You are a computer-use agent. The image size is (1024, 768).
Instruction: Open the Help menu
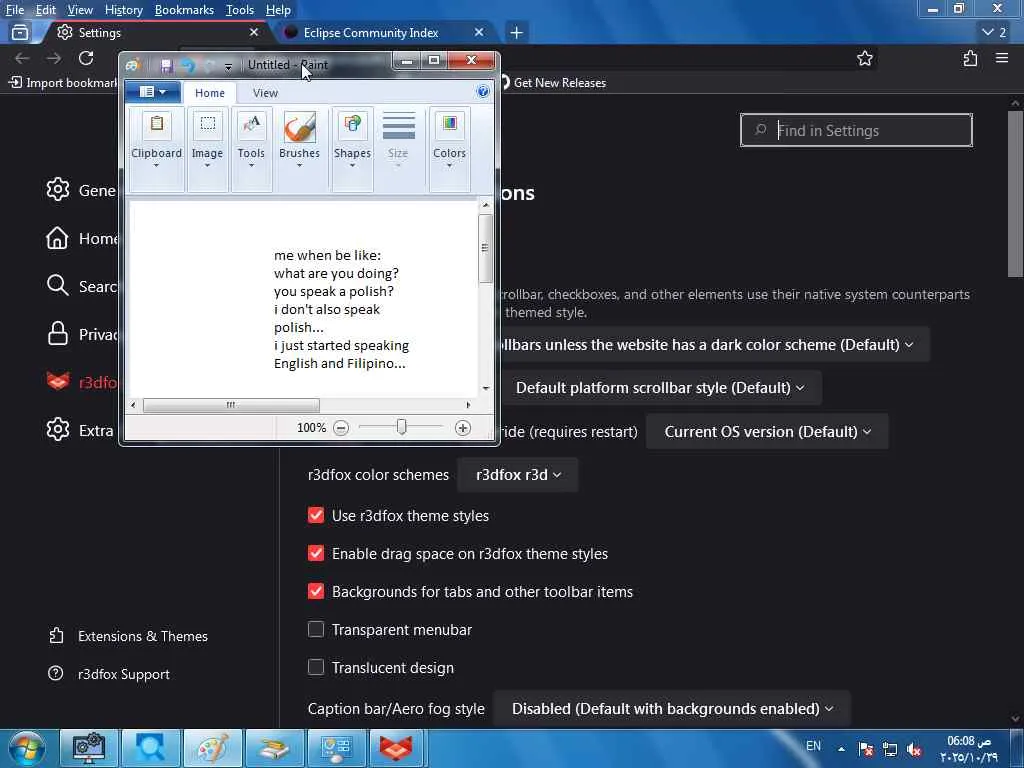coord(278,10)
